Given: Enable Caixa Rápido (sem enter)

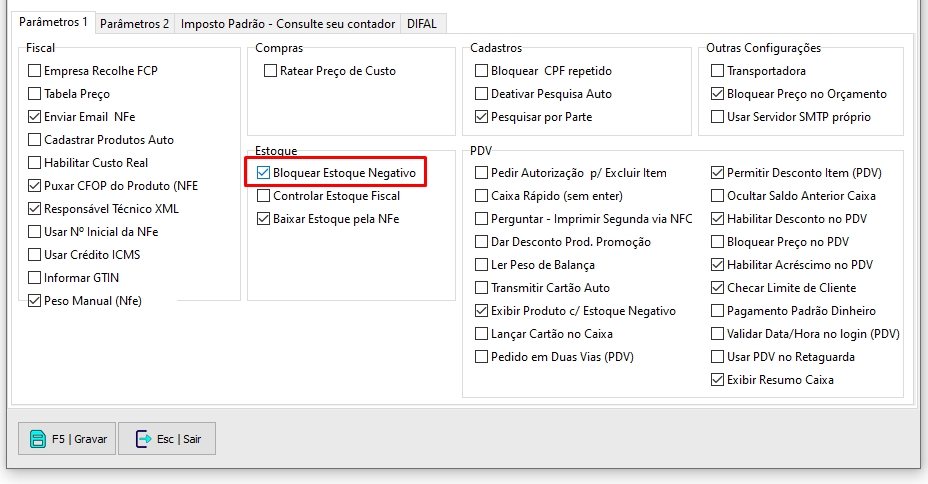Looking at the screenshot, I should (x=482, y=196).
